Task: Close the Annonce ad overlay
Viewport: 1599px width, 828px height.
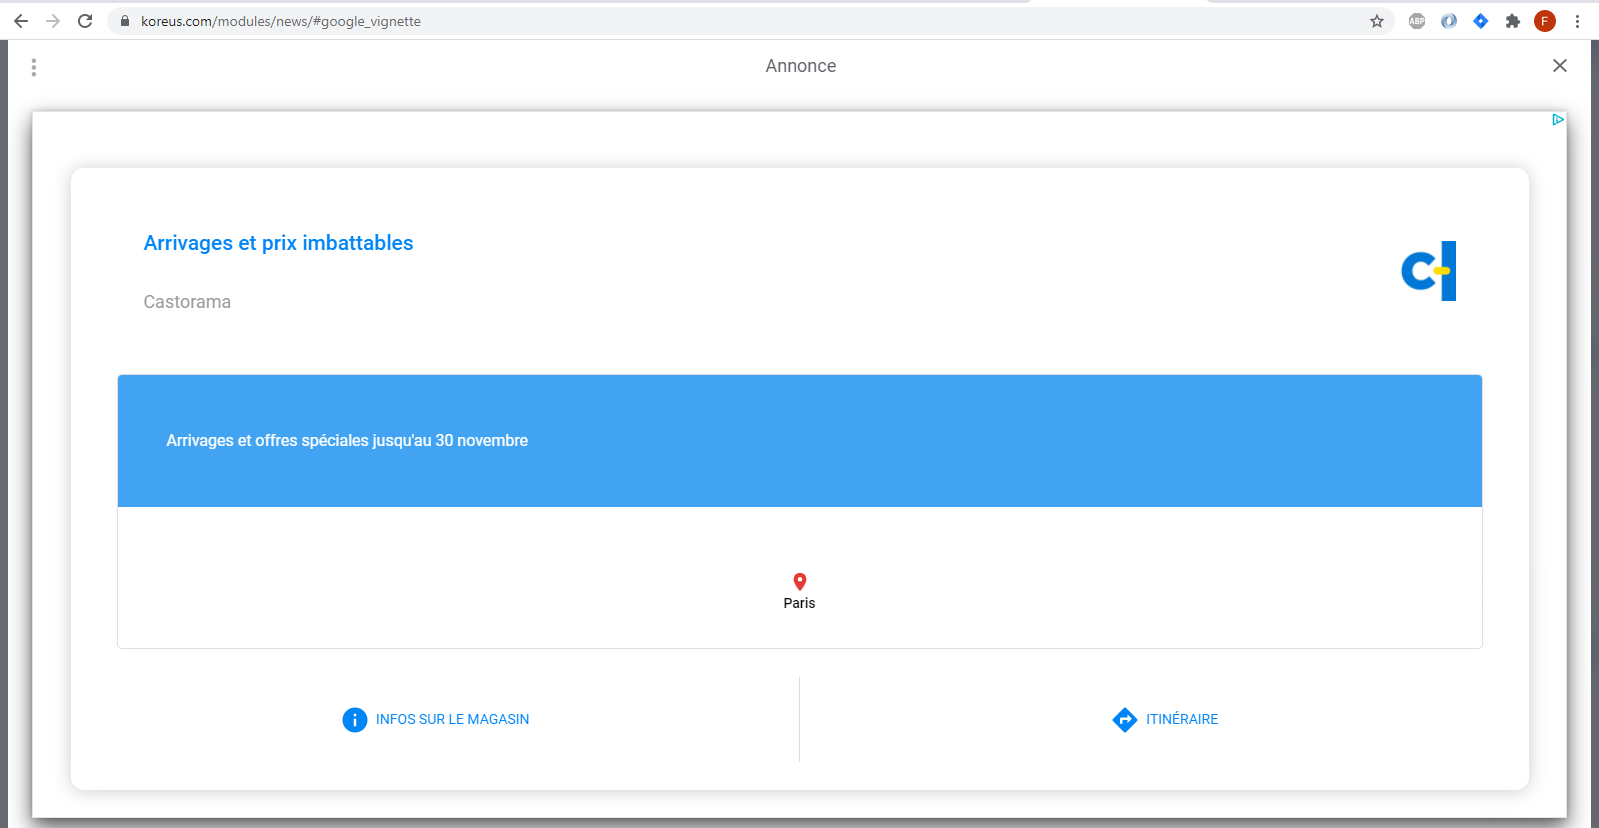Action: pyautogui.click(x=1559, y=66)
